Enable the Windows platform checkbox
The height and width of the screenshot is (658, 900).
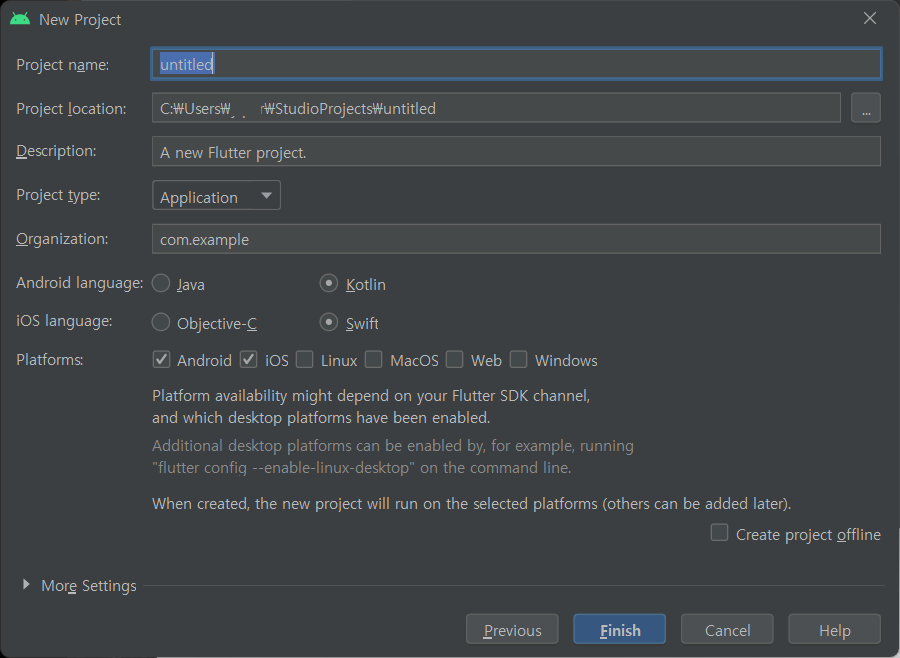518,360
